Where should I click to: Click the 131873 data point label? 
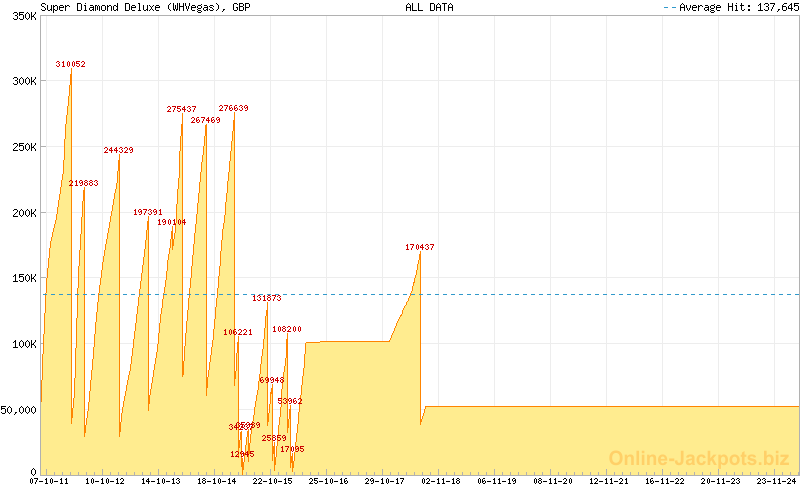pyautogui.click(x=266, y=298)
